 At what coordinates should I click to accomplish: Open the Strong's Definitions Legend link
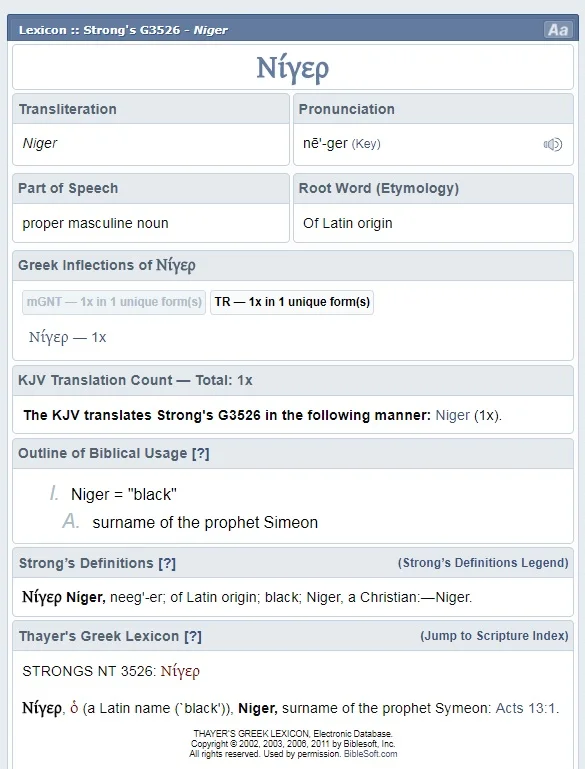click(x=483, y=563)
